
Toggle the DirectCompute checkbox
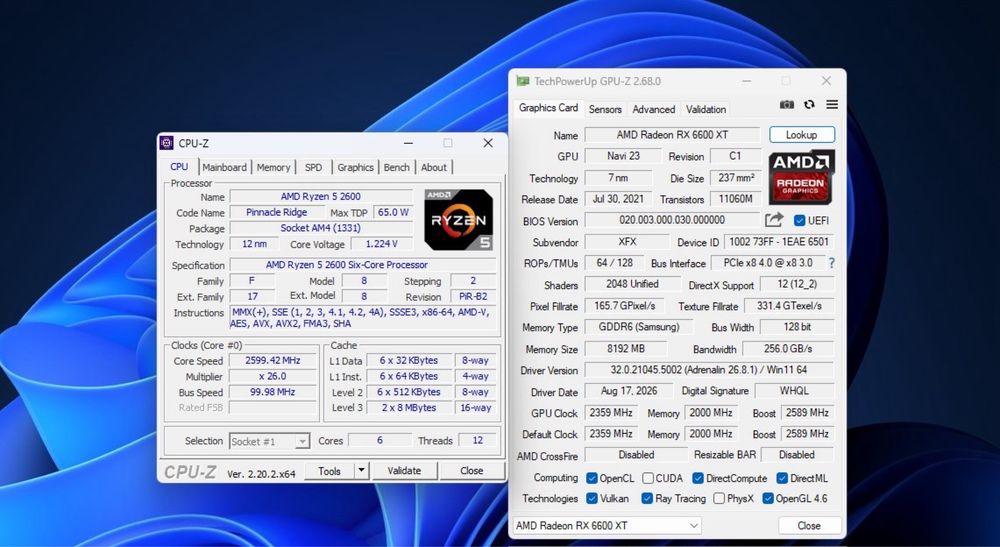click(x=698, y=478)
